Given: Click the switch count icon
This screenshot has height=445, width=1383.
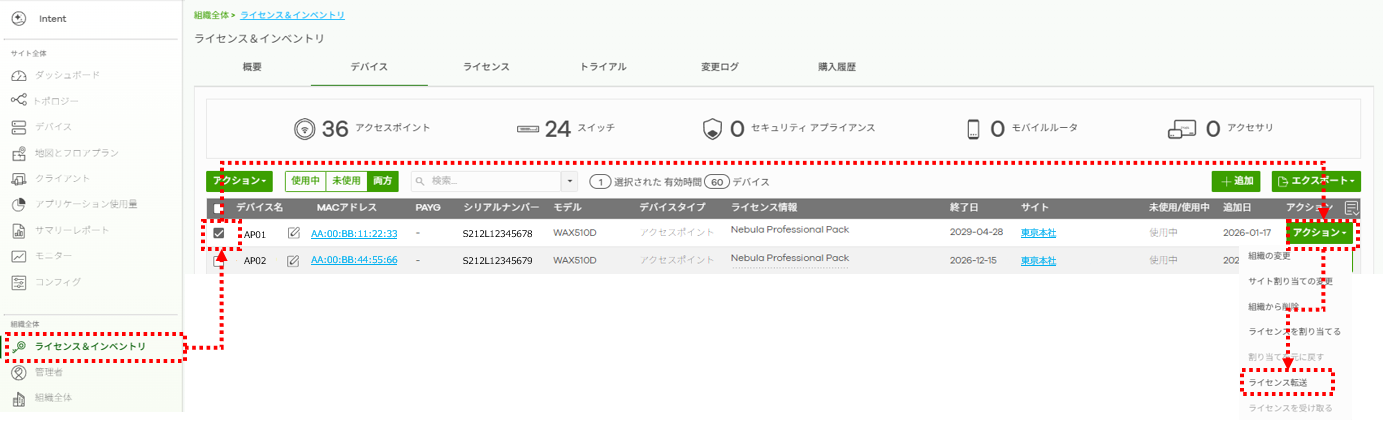Looking at the screenshot, I should (x=528, y=128).
